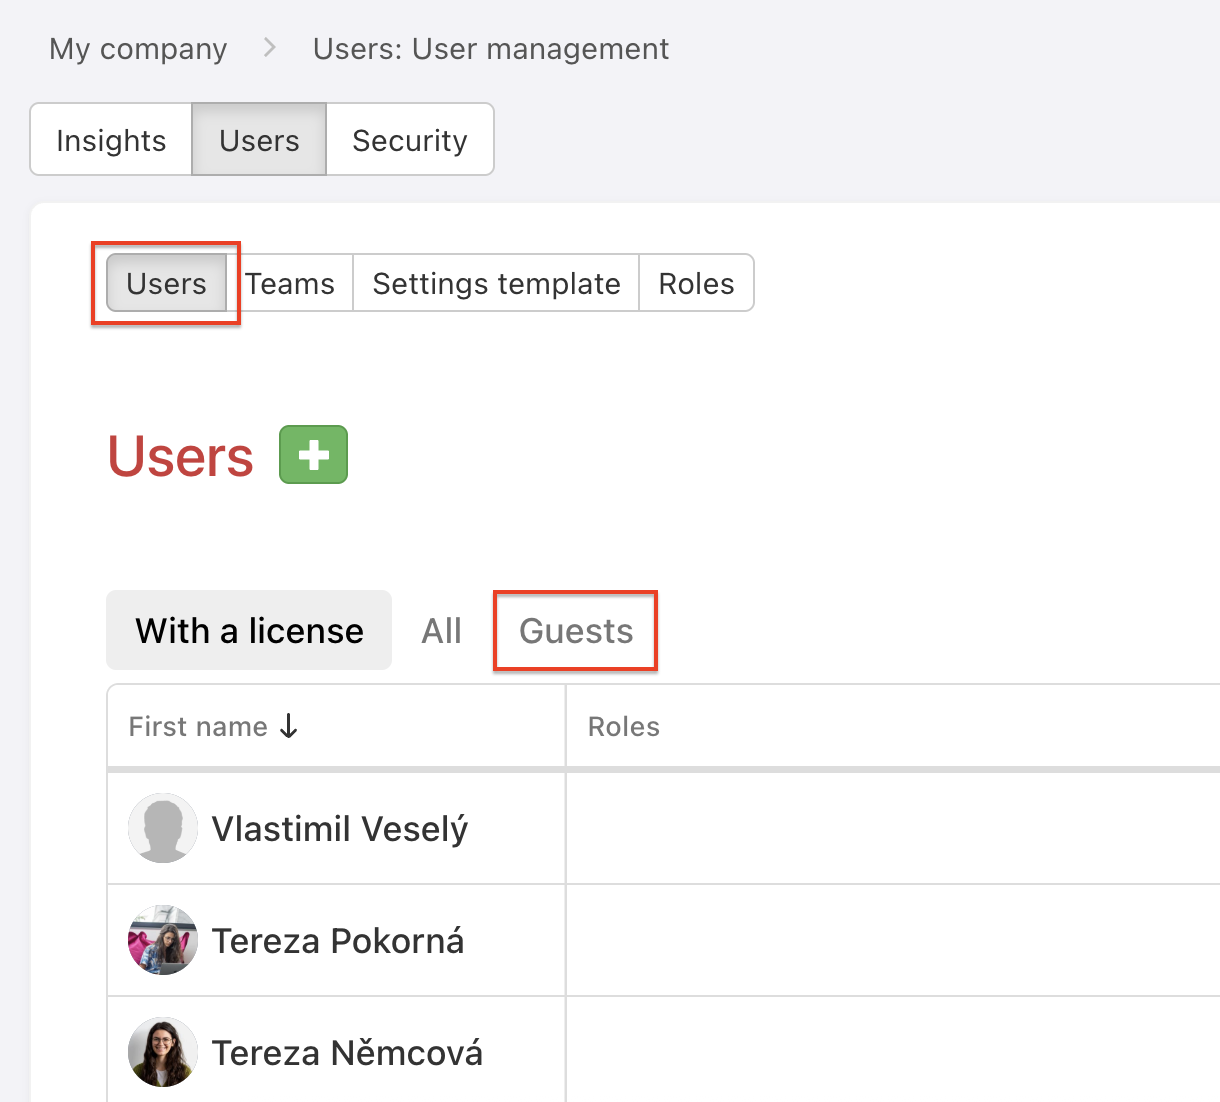The width and height of the screenshot is (1220, 1102).
Task: Show All users filter
Action: 441,631
